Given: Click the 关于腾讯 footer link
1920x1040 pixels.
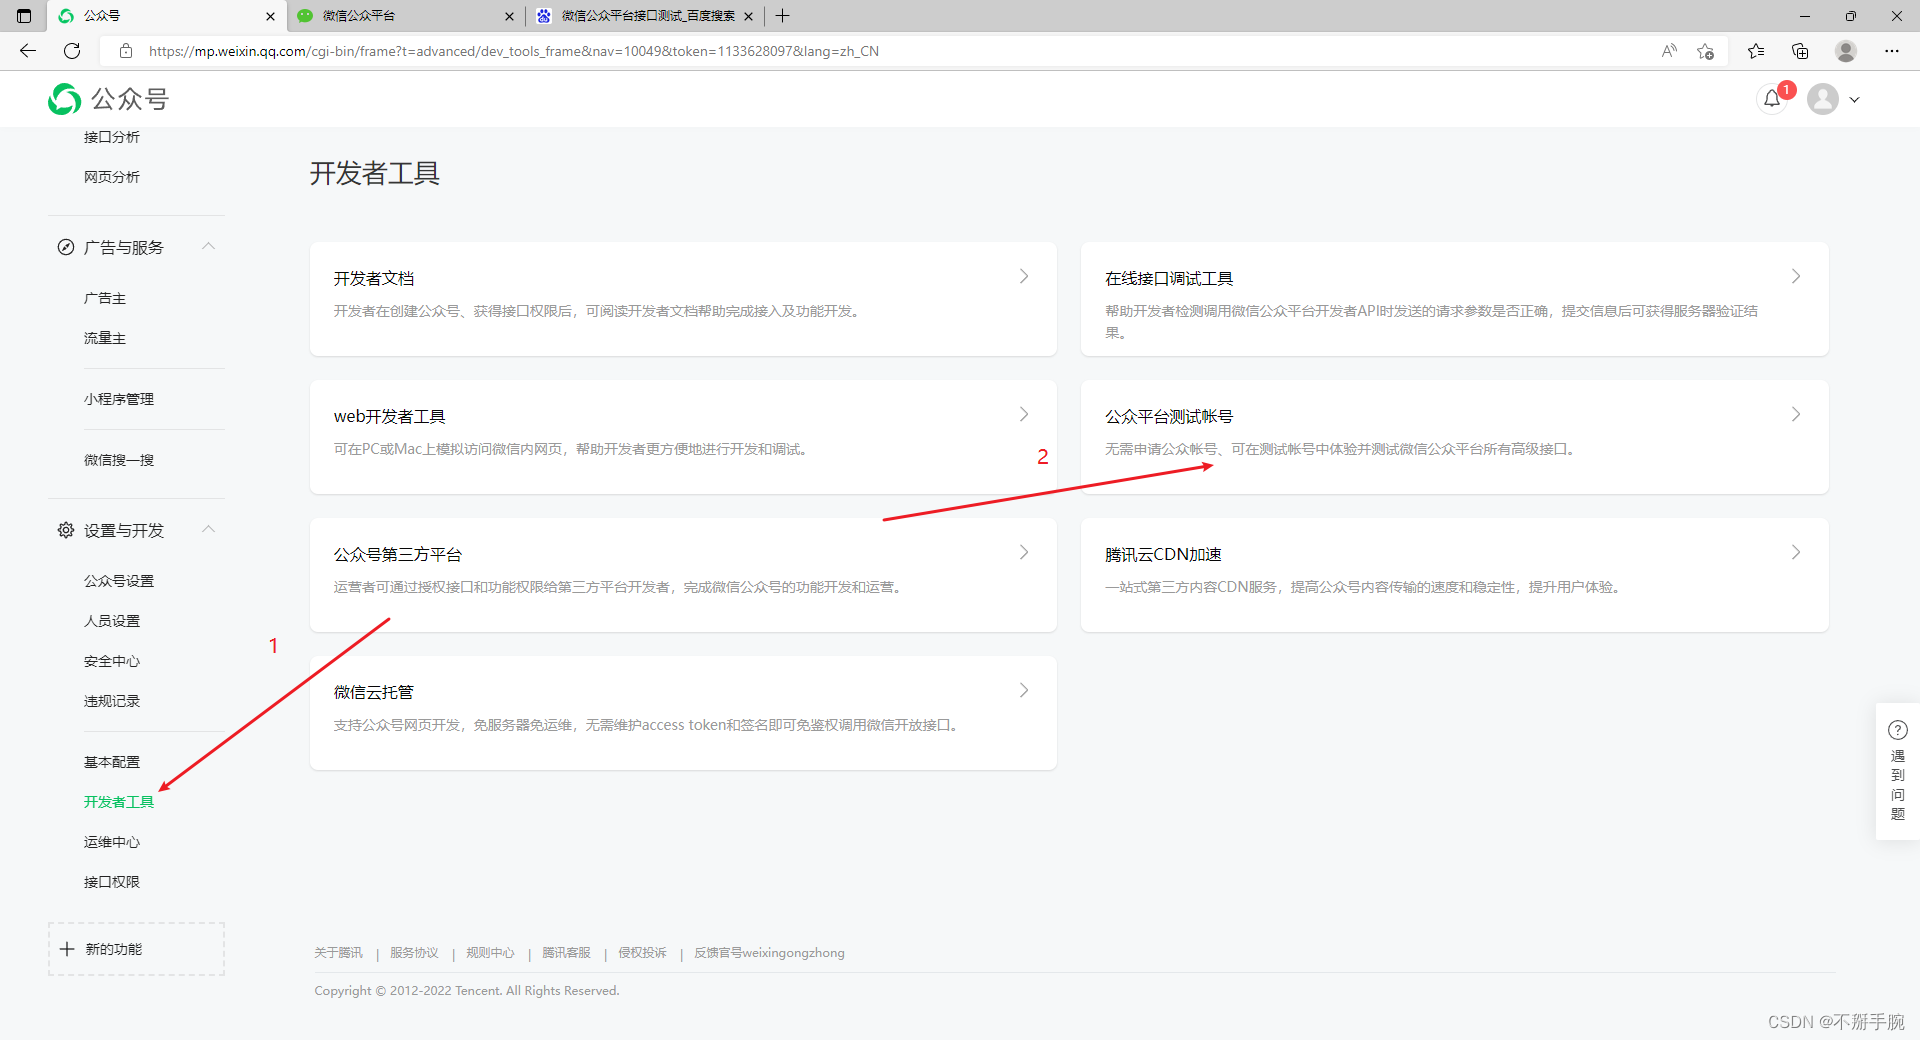Looking at the screenshot, I should (x=338, y=953).
